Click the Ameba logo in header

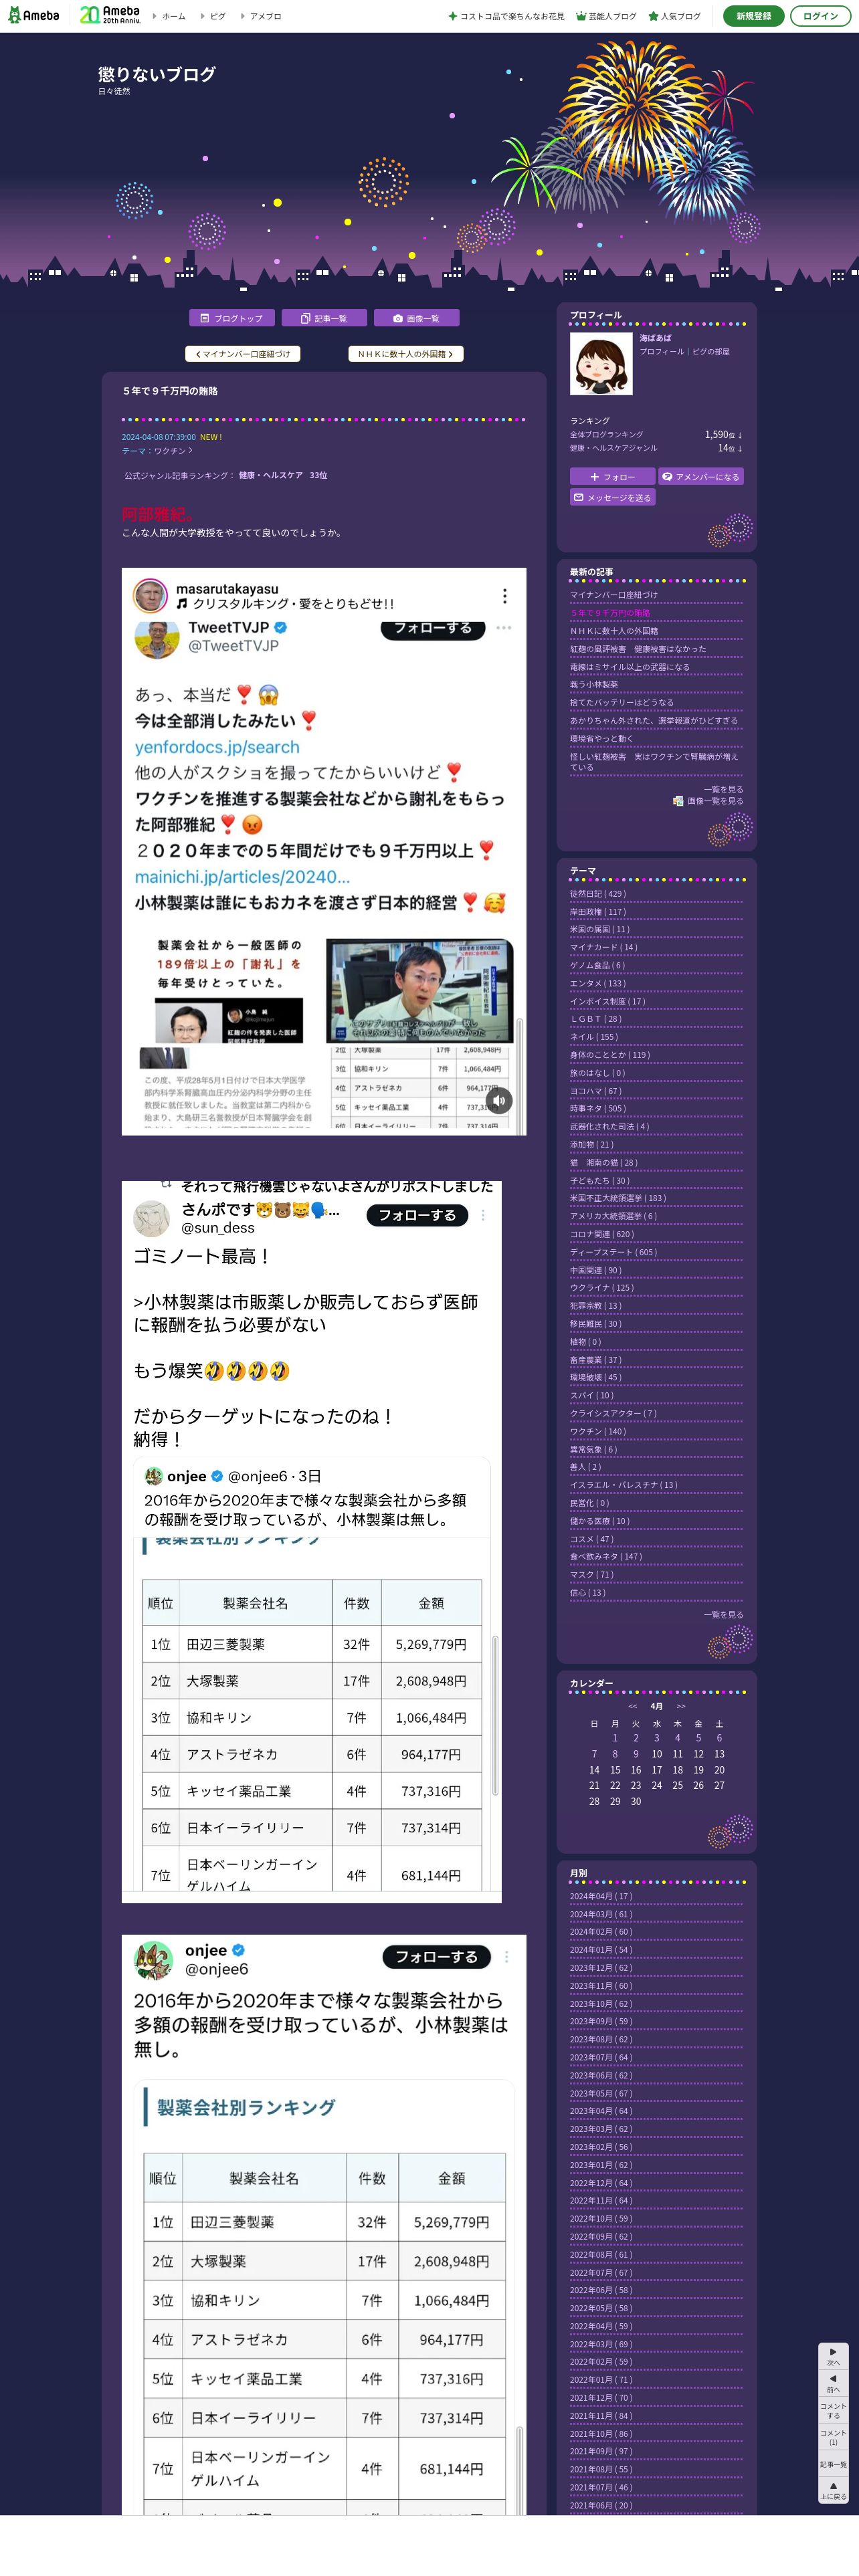coord(34,16)
